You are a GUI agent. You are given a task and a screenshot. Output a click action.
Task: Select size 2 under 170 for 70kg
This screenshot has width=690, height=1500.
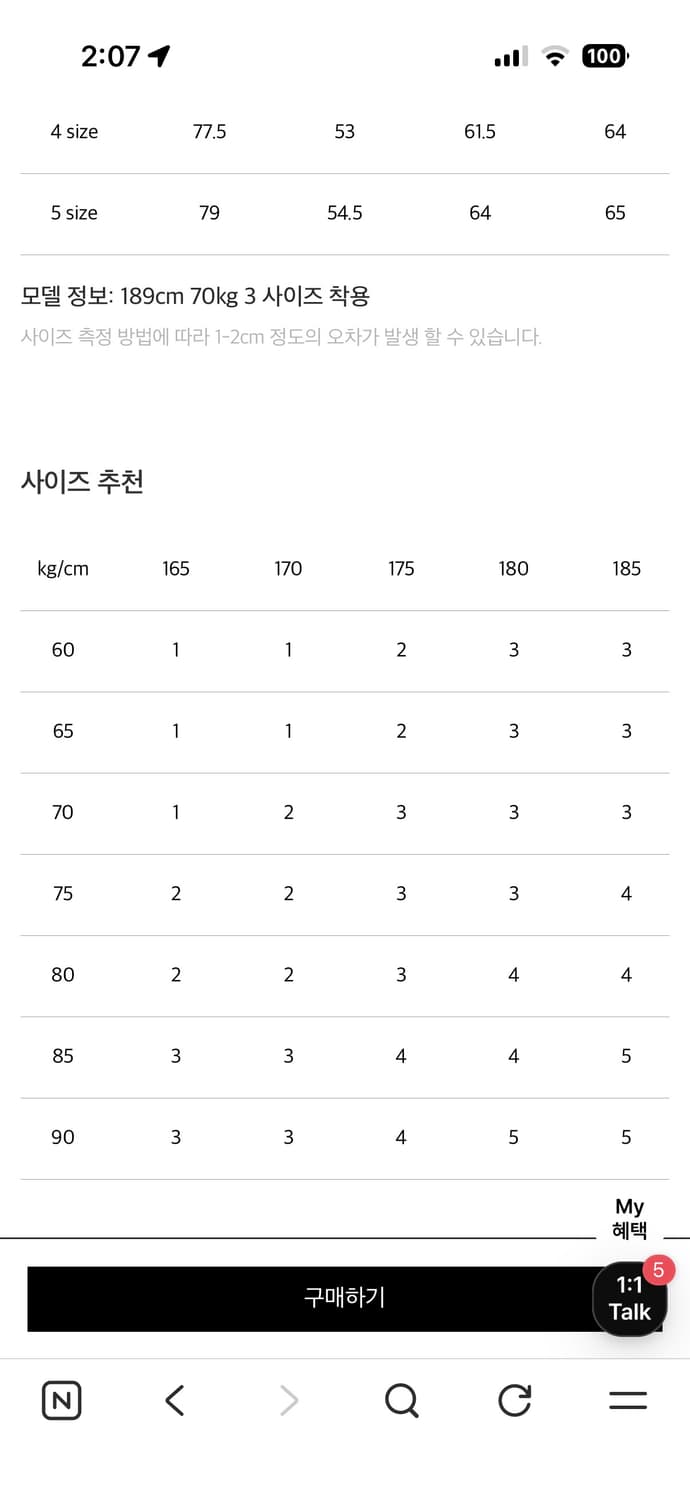pos(288,812)
